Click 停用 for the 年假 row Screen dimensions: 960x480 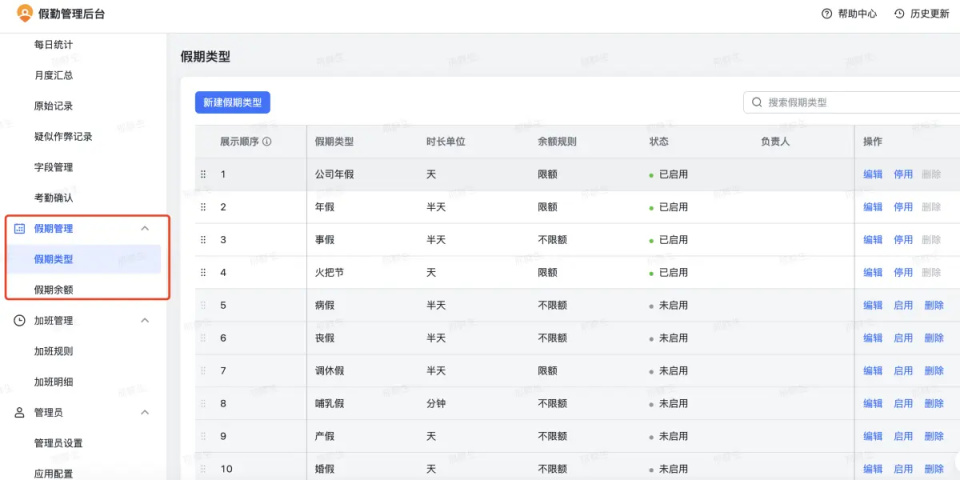[903, 207]
